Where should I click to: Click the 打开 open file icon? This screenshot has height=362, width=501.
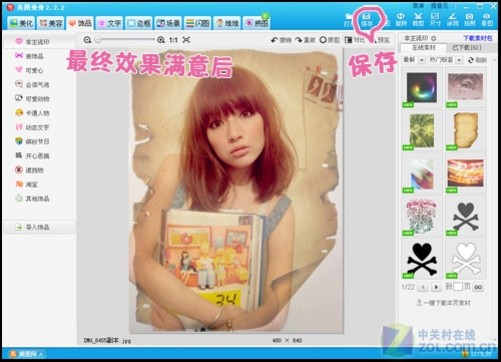(x=349, y=20)
